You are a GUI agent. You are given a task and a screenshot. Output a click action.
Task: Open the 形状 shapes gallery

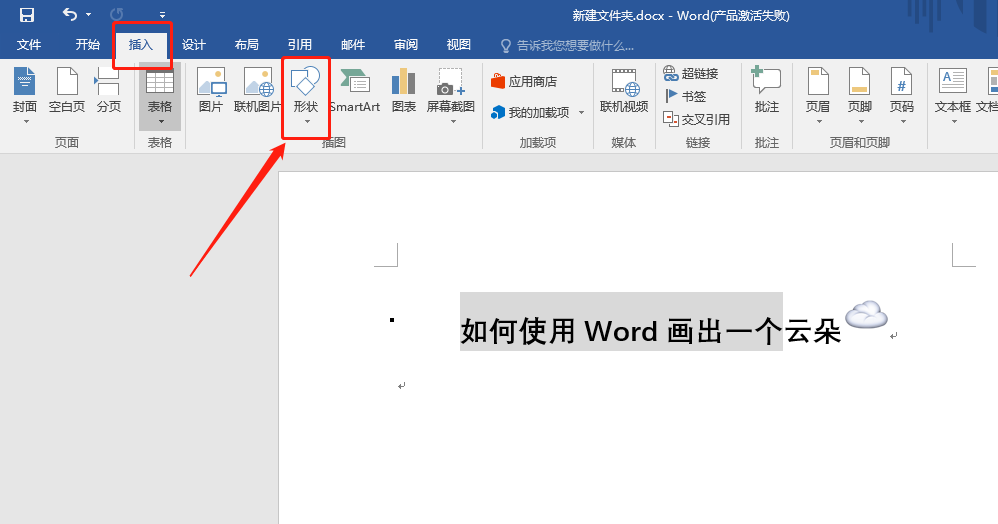click(306, 90)
